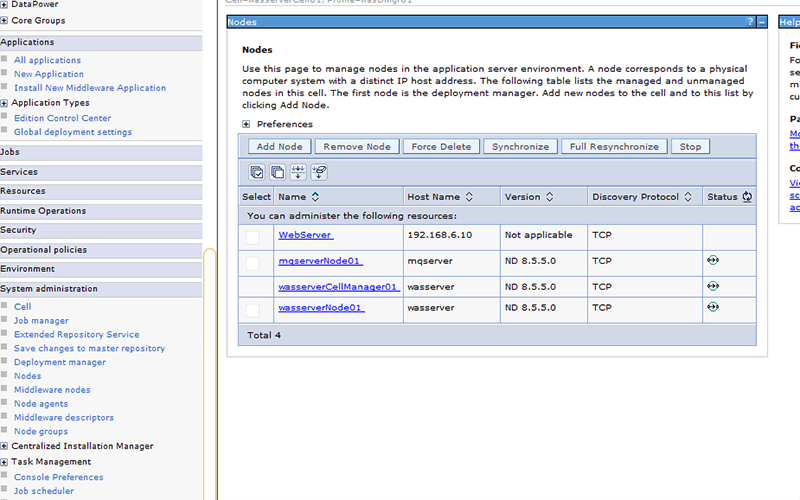Open New Application link
Screen dimensions: 800x500
coord(49,74)
